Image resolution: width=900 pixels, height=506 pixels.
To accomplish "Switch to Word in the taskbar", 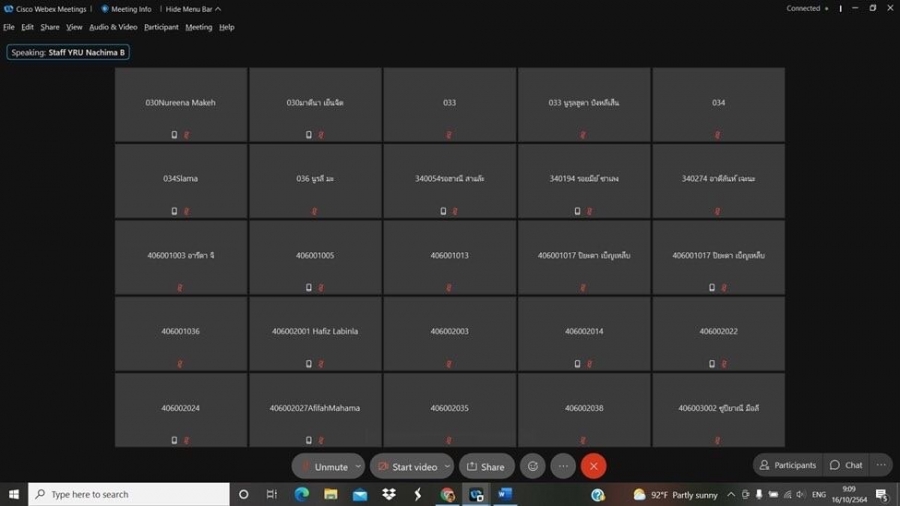I will (505, 495).
